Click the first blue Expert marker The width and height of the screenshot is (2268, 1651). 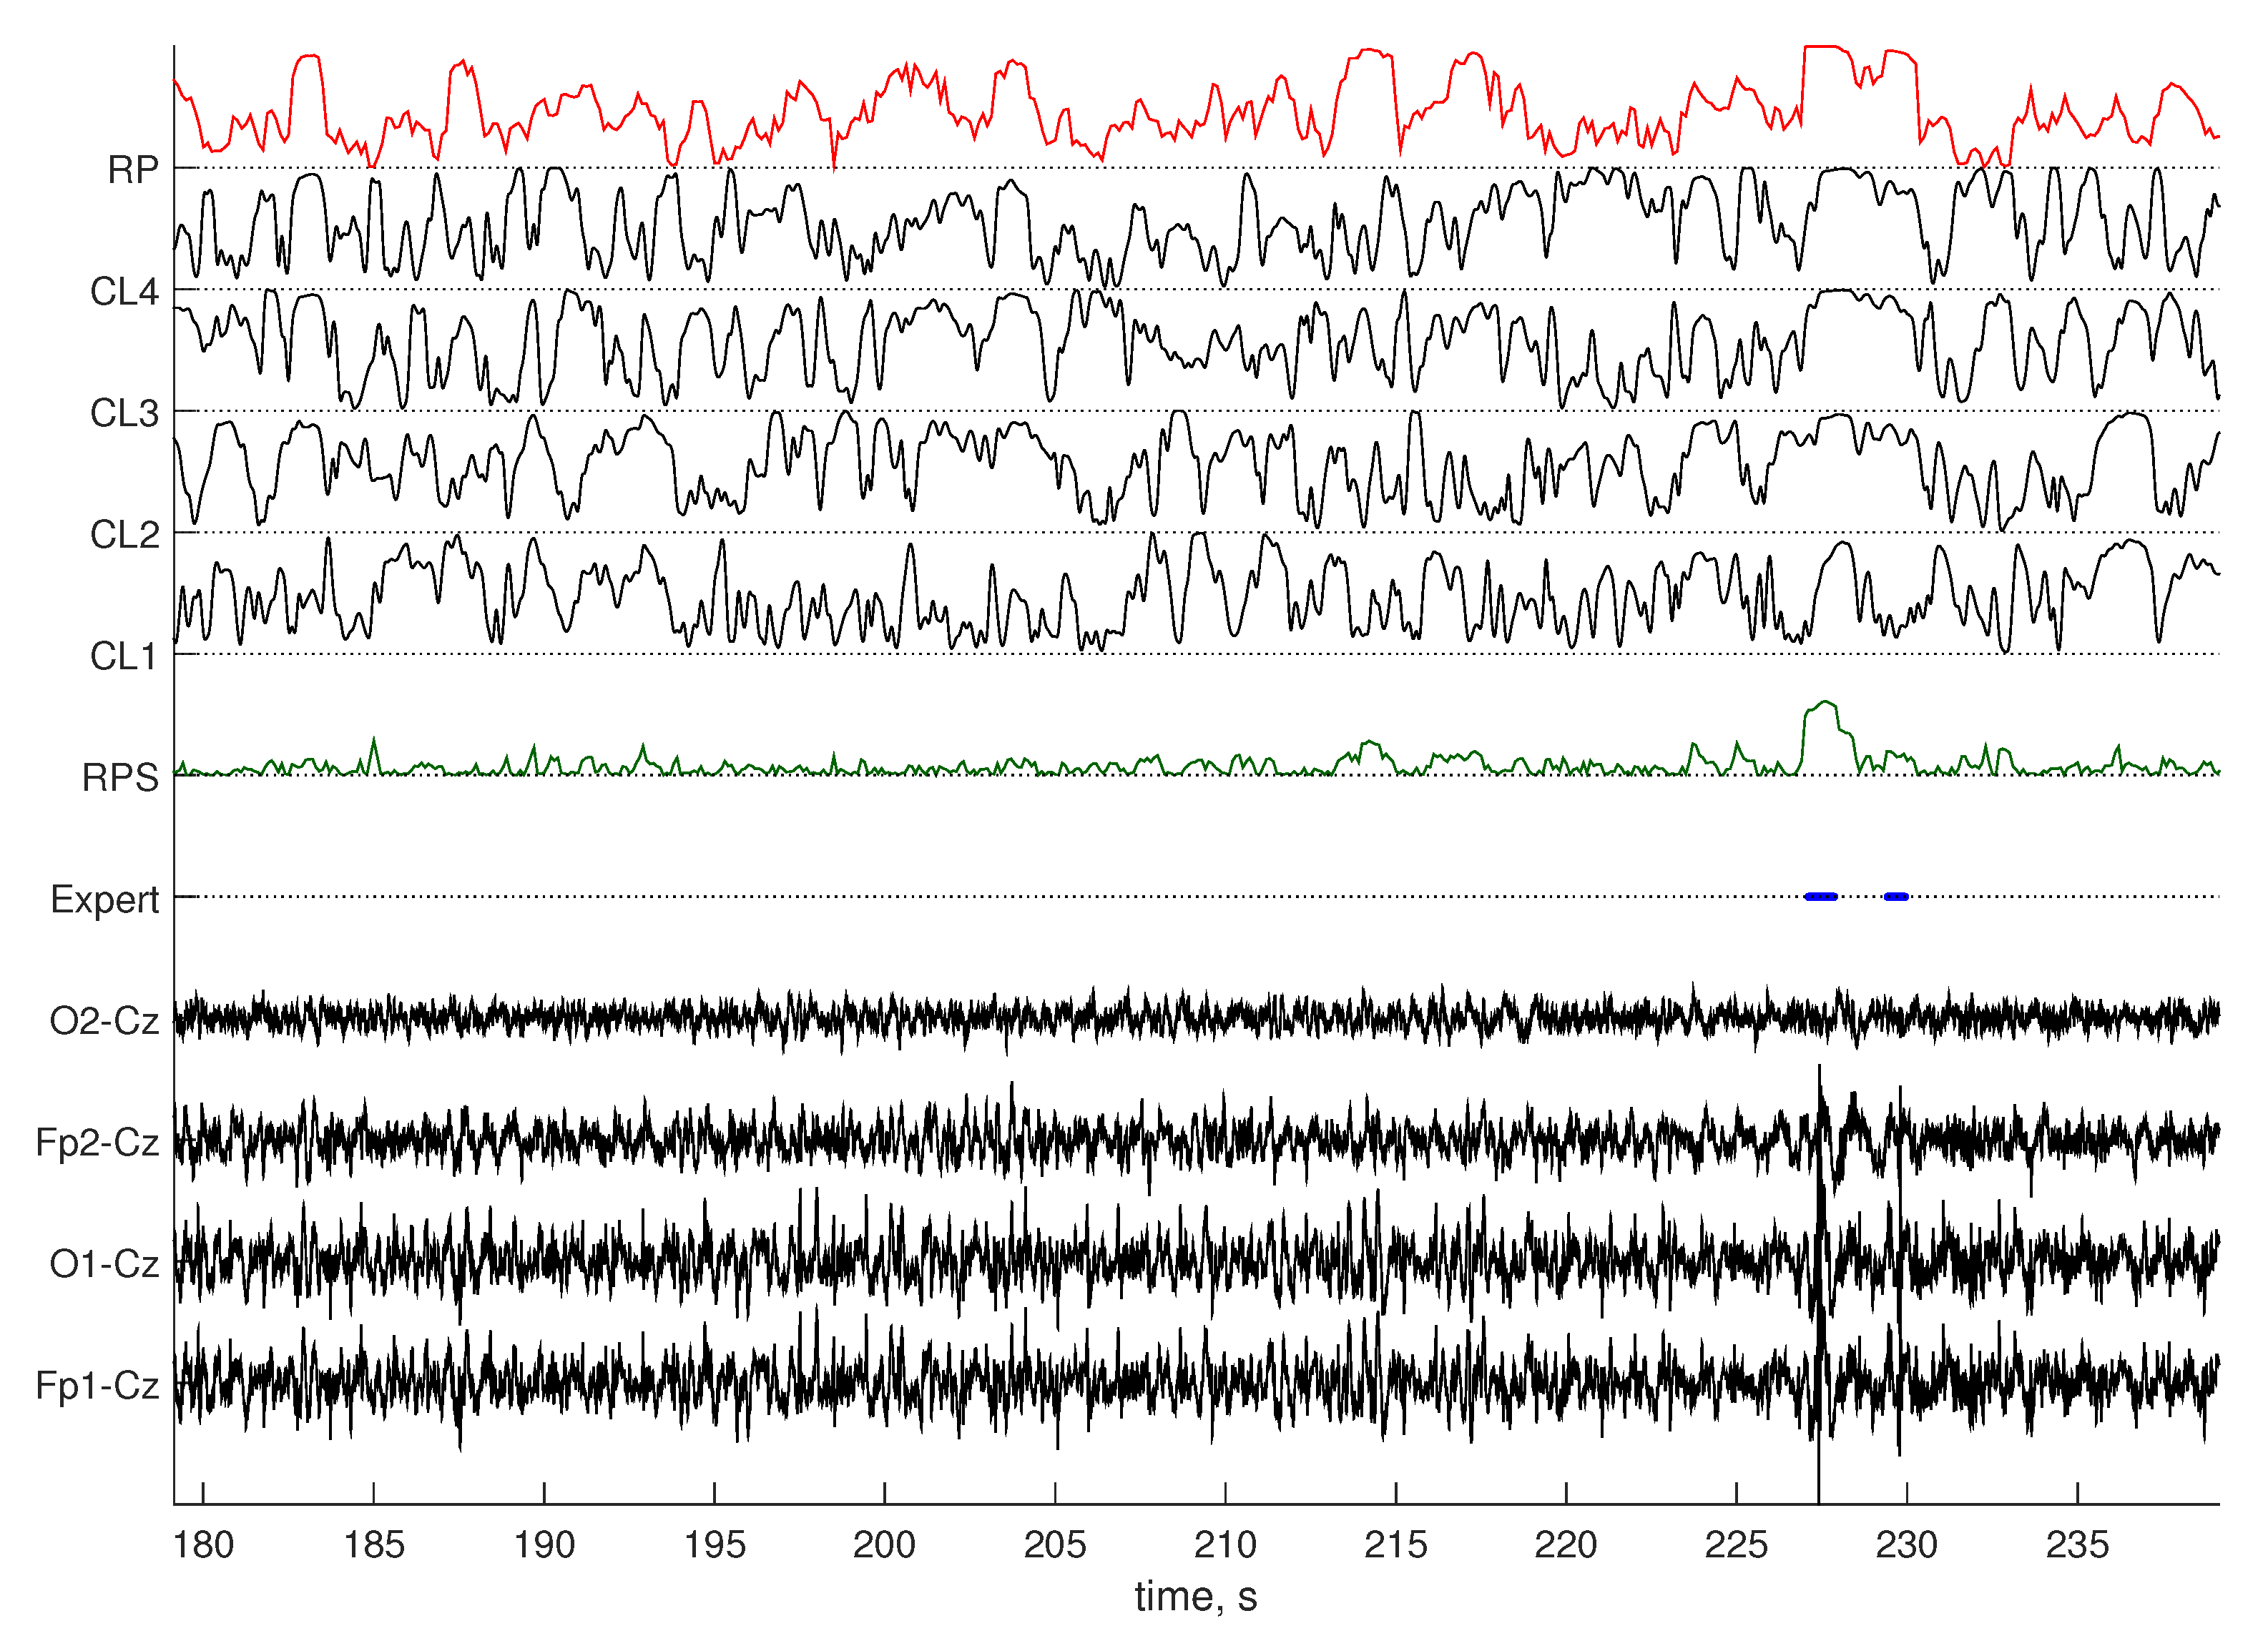pos(1821,897)
